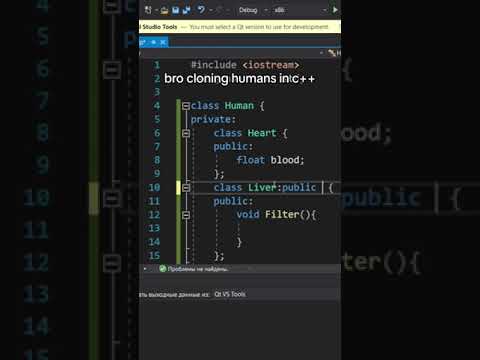Click 'public:' on line 7
This screenshot has width=480, height=360.
point(233,147)
